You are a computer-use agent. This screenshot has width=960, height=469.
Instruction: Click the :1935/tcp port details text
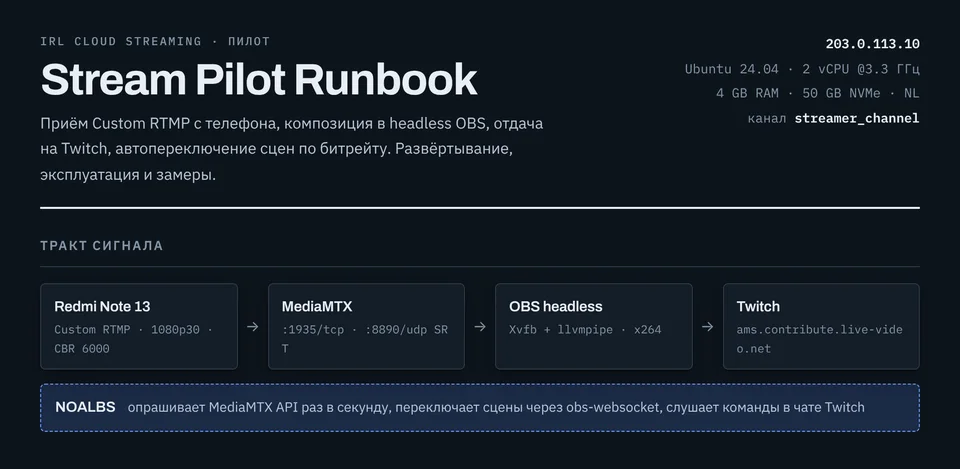(x=365, y=339)
